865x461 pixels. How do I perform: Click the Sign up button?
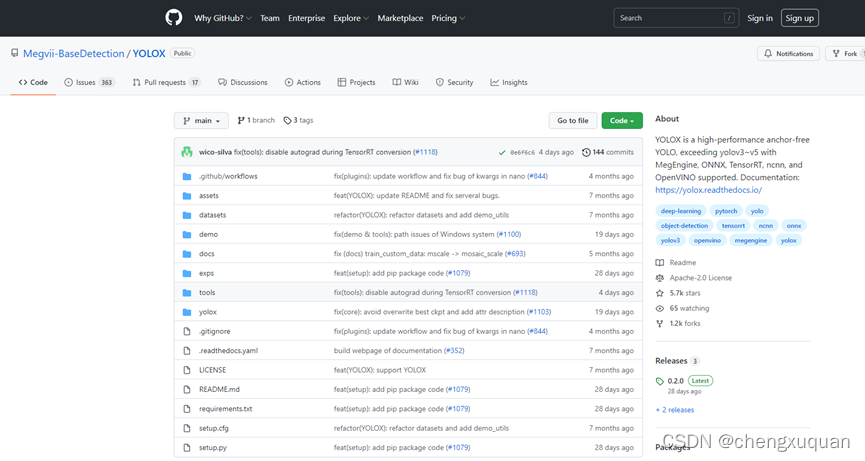[x=799, y=18]
